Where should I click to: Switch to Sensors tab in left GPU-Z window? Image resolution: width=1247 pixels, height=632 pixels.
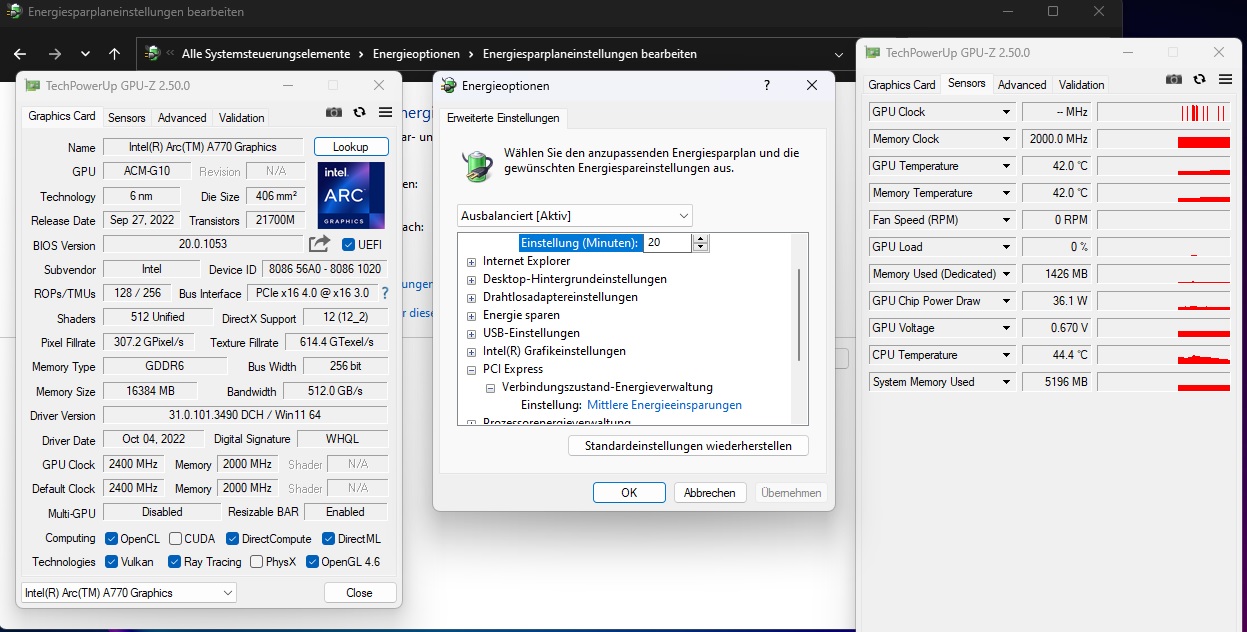coord(127,117)
